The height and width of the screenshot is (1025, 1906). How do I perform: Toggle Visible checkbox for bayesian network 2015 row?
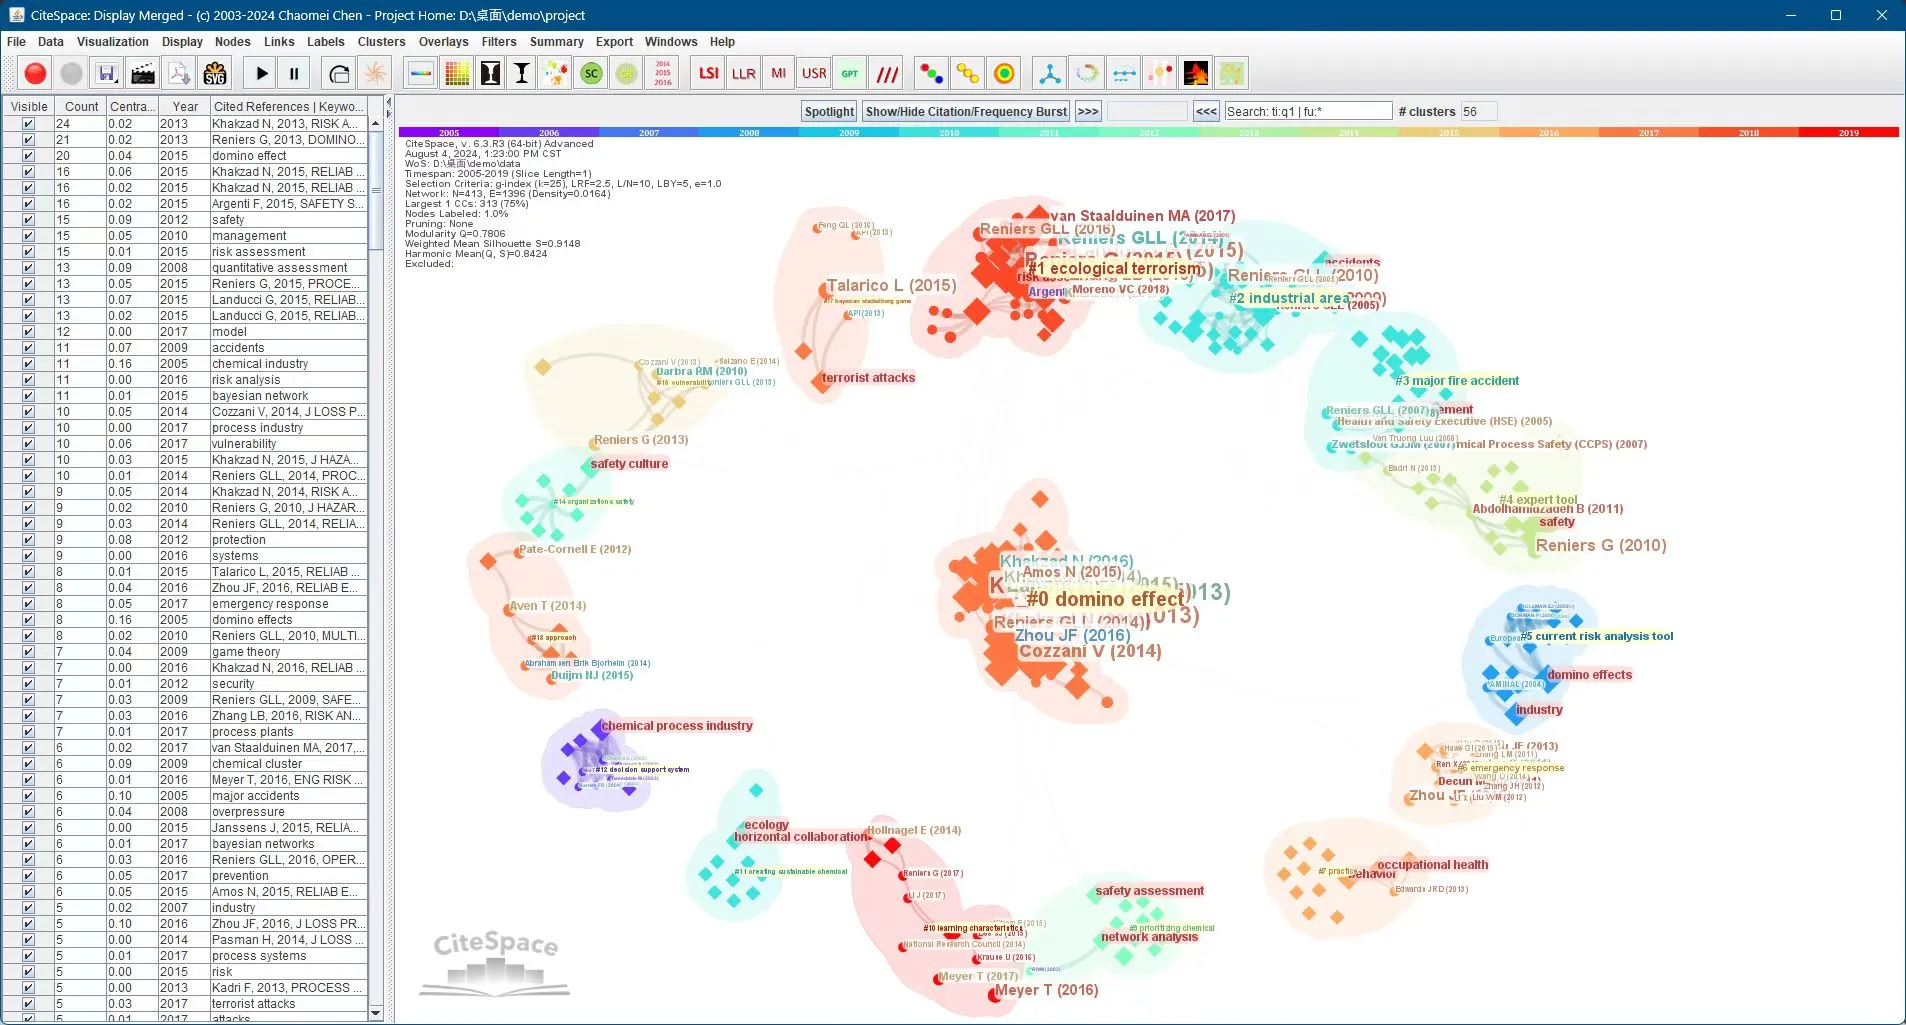coord(28,396)
